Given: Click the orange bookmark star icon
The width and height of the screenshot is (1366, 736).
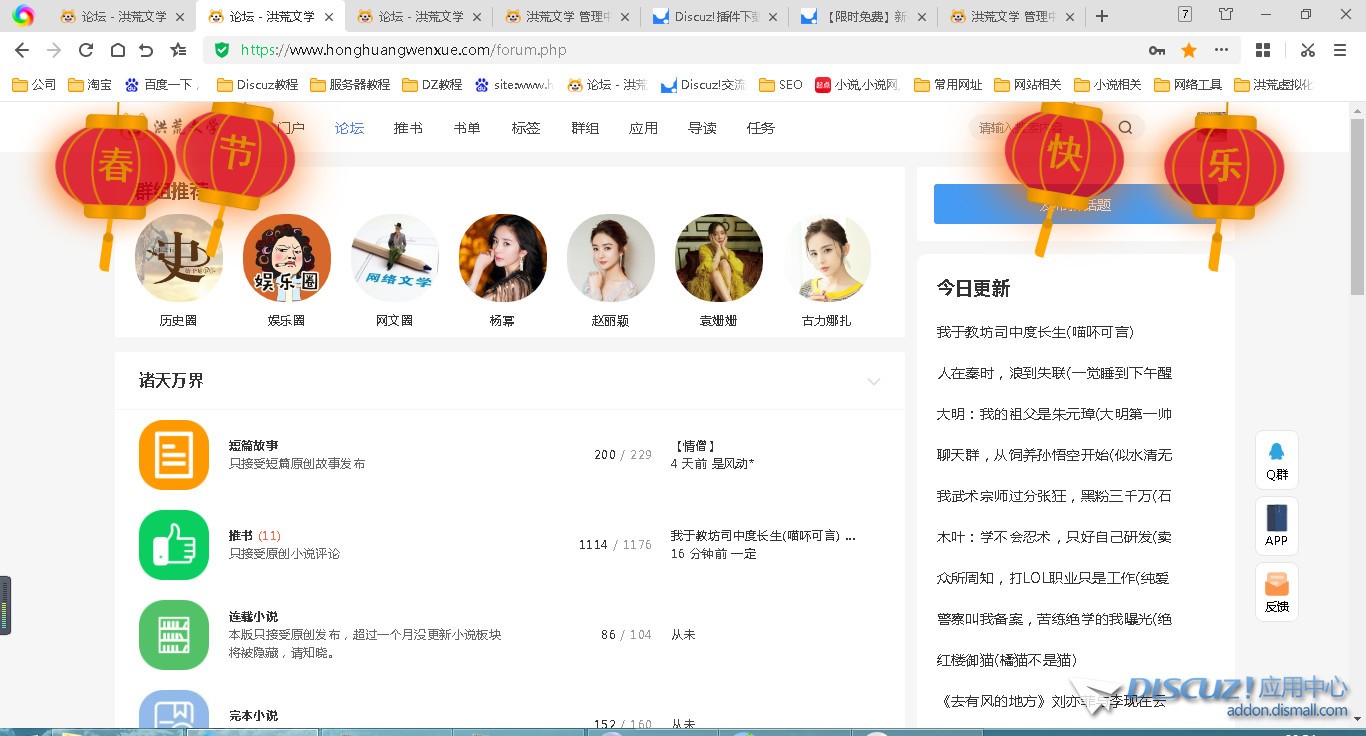Looking at the screenshot, I should coord(1189,50).
